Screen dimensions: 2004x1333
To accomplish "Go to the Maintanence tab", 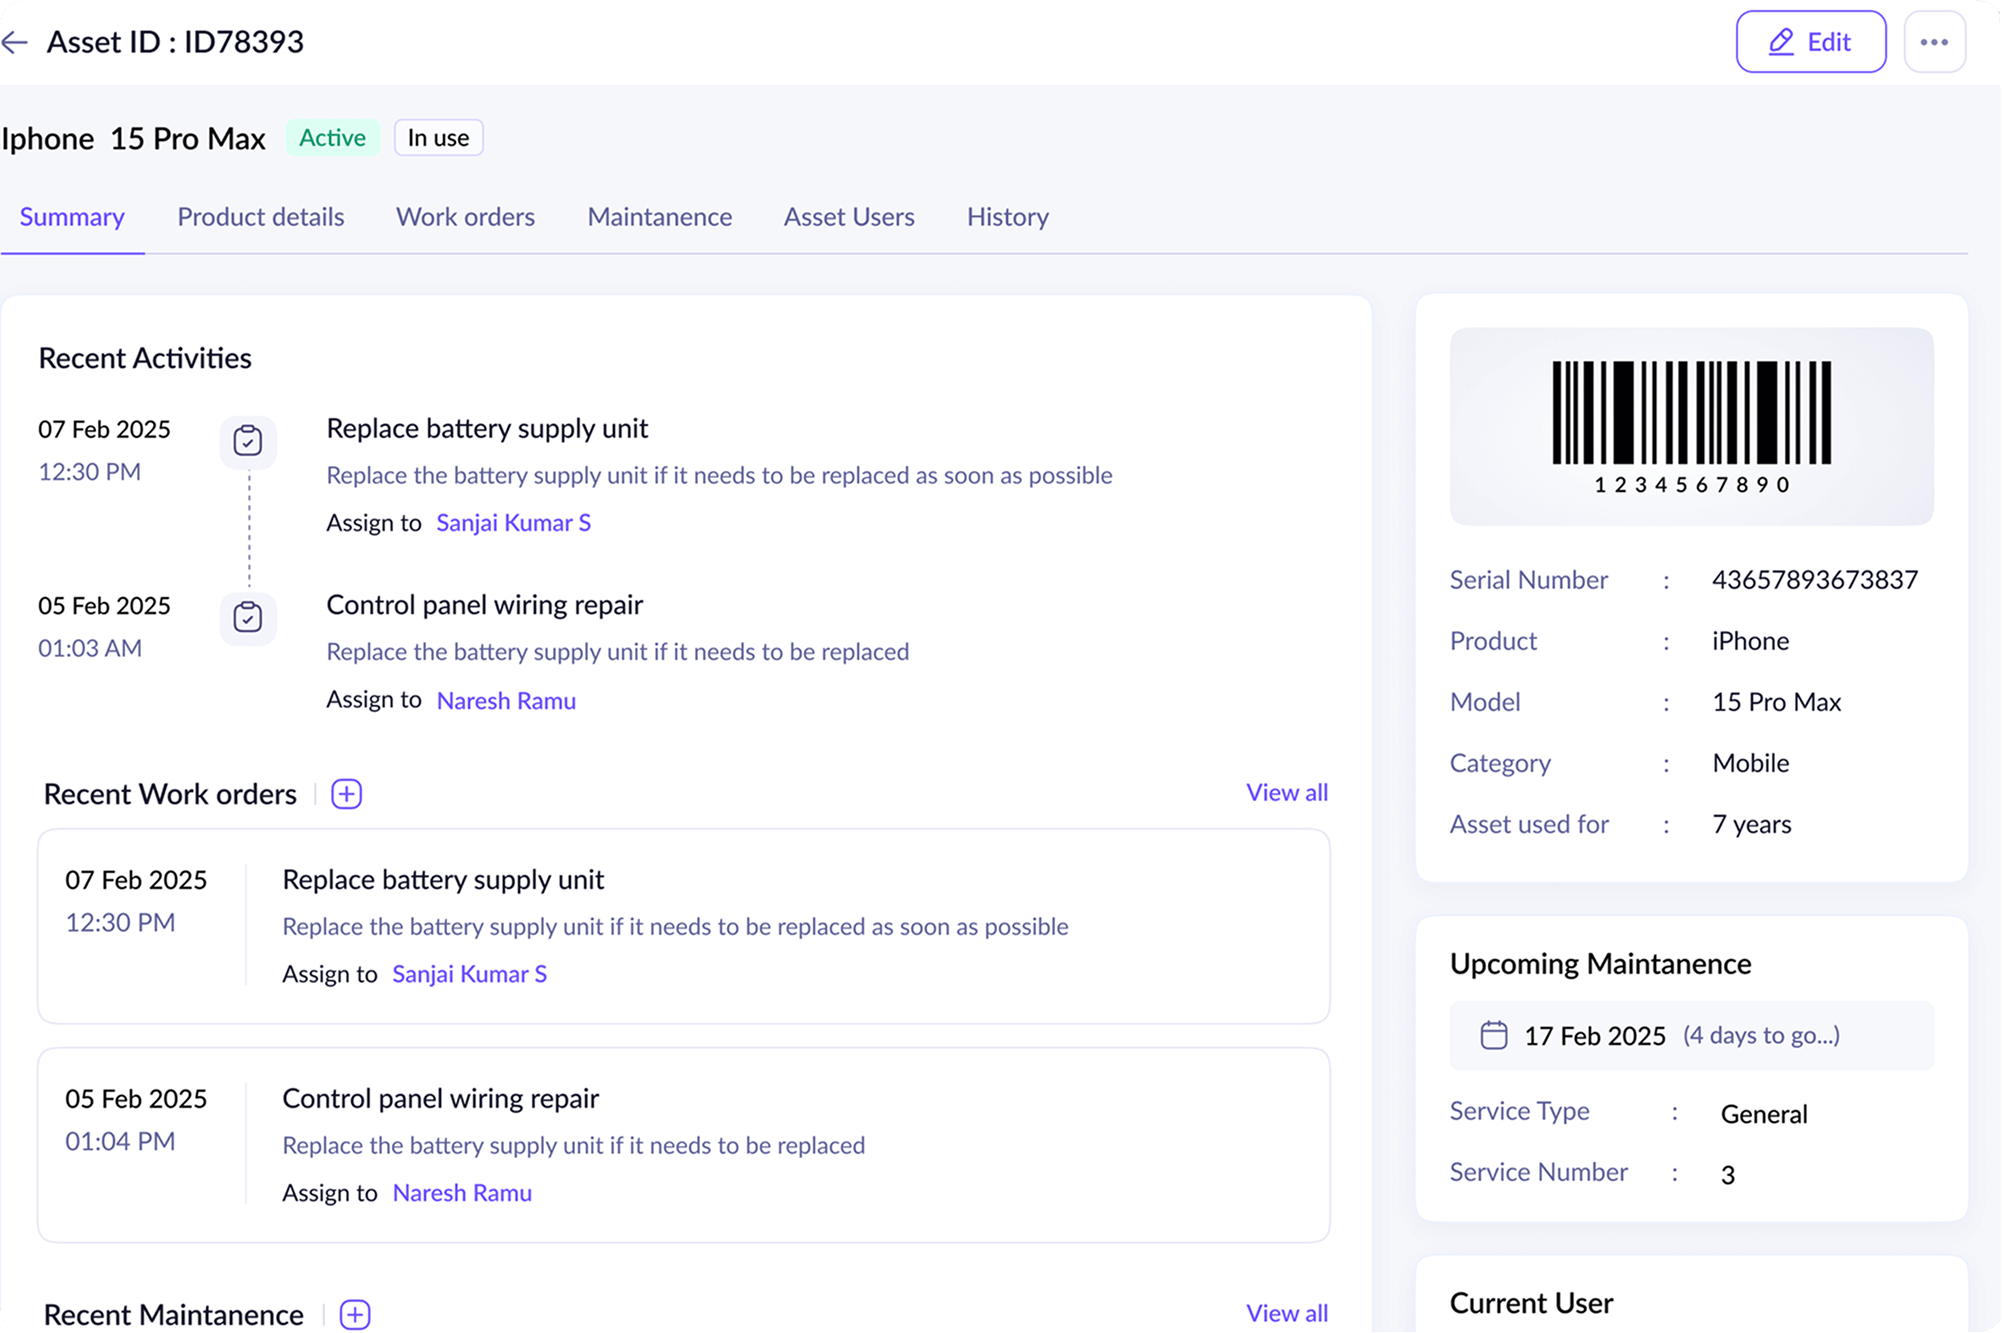I will (659, 217).
